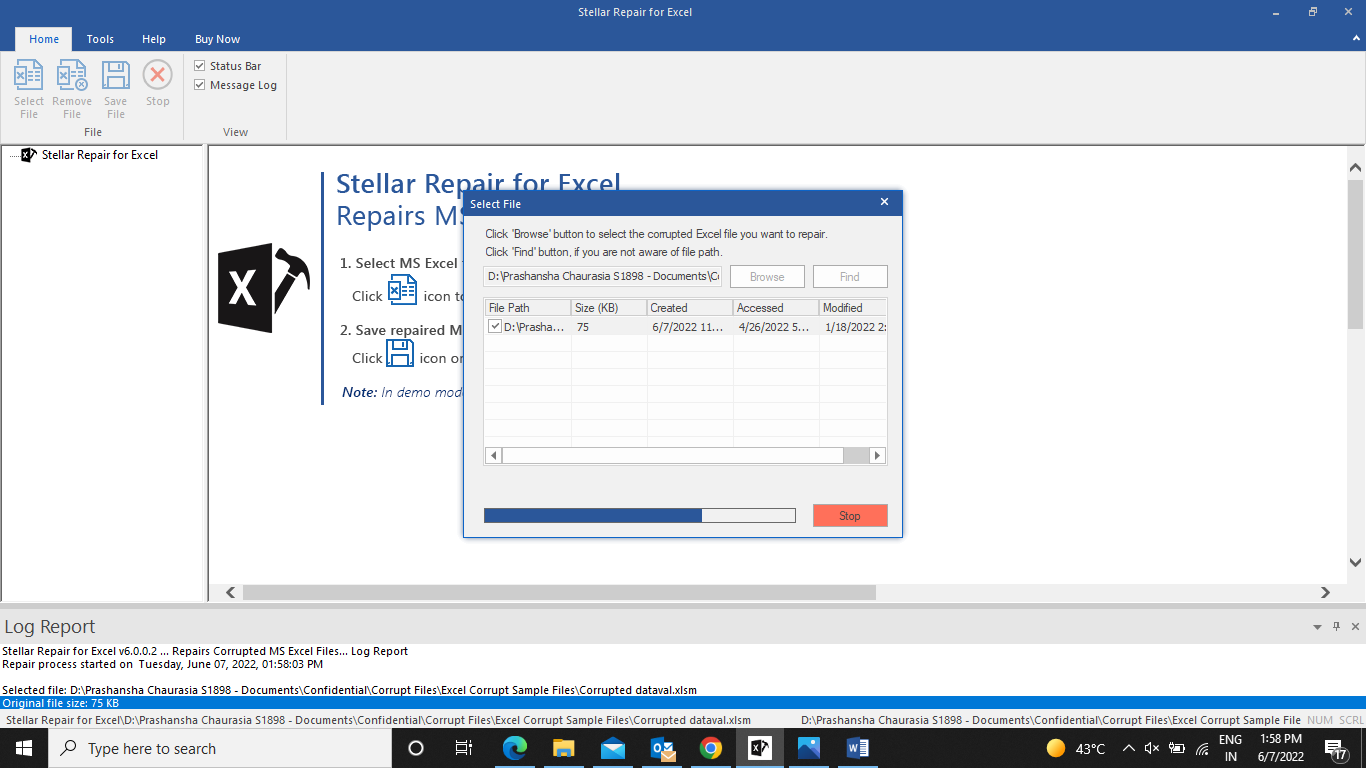Click Stellar Repair for Excel taskbar icon
The image size is (1366, 768).
[760, 748]
